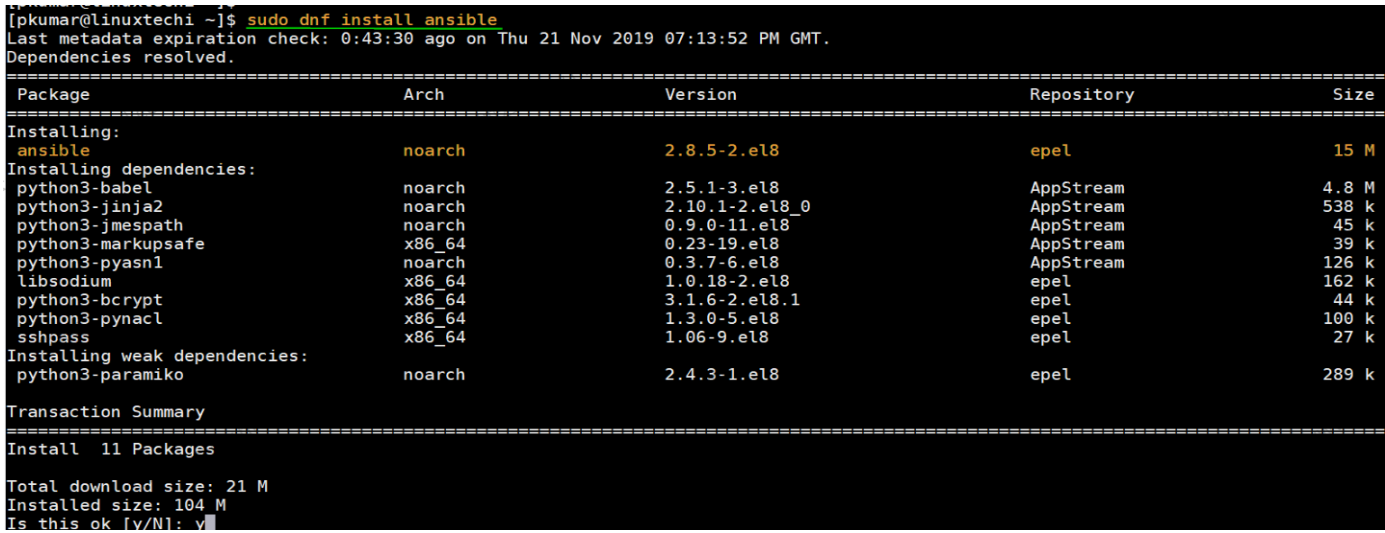Click the python3-bcrypt package name
Image resolution: width=1385 pixels, height=533 pixels.
[x=89, y=300]
